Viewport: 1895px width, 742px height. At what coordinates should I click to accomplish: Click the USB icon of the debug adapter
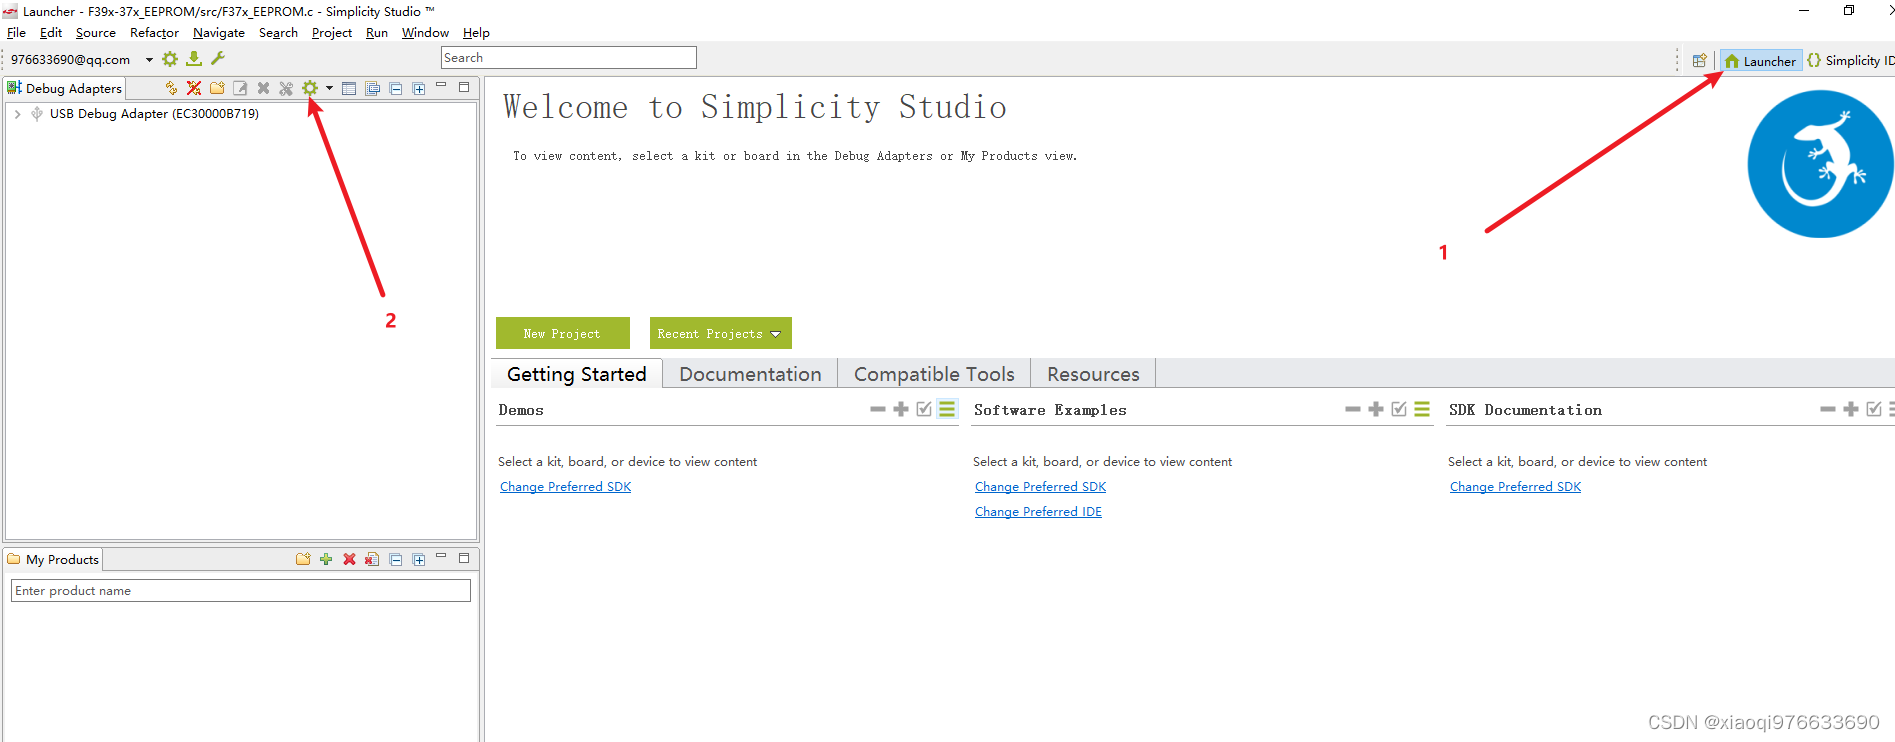pos(37,113)
